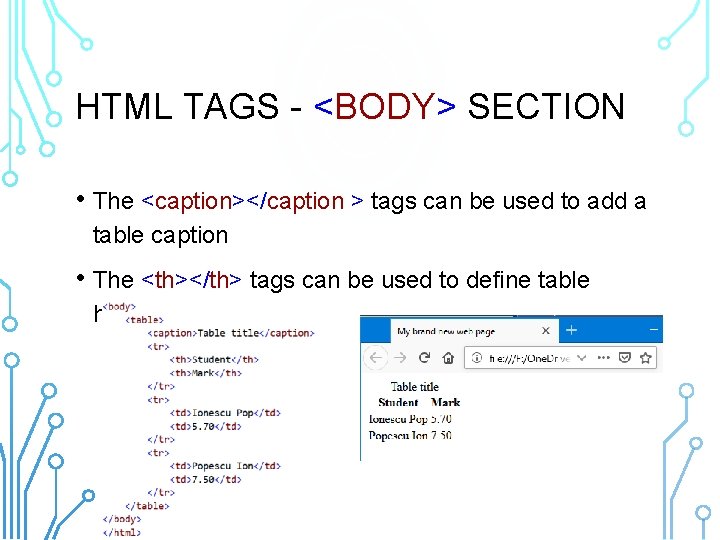Click the browser Forward arrow button
This screenshot has height=540, width=720.
[x=400, y=358]
